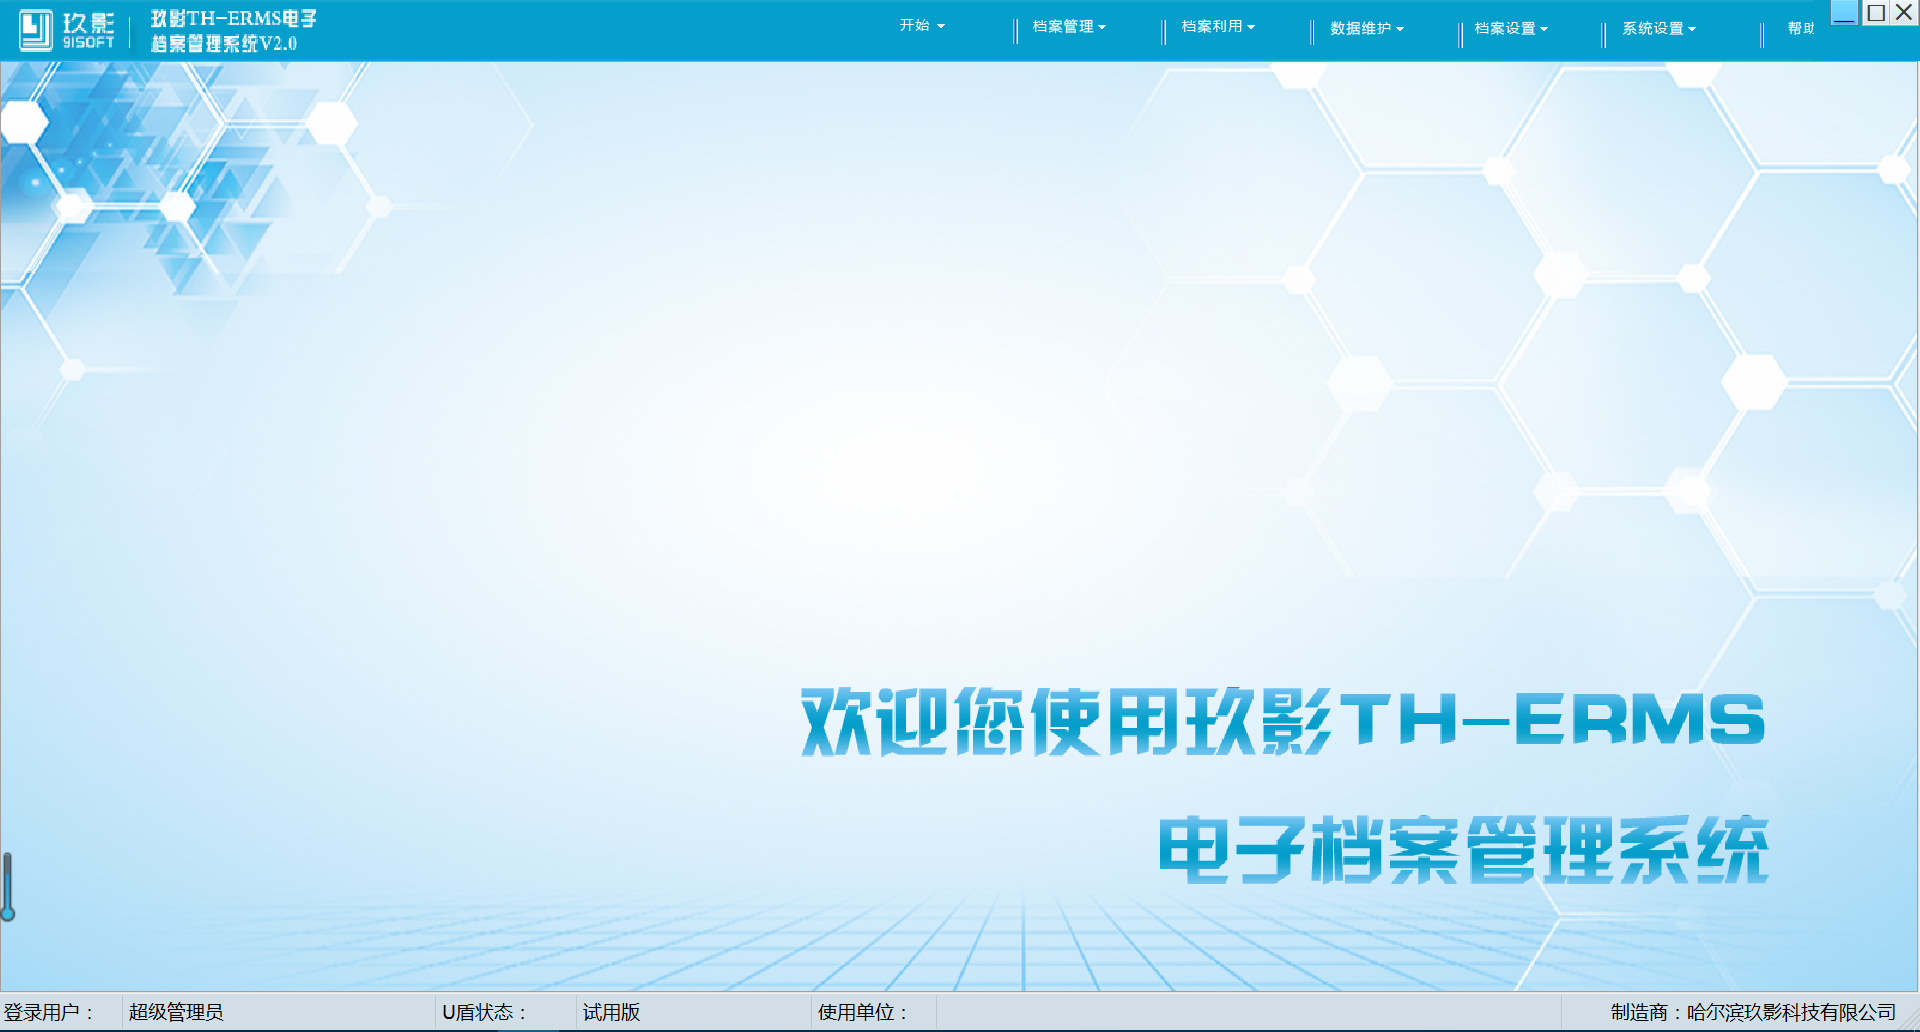Screen dimensions: 1920x1032
Task: Minimize the application window
Action: tap(1845, 12)
